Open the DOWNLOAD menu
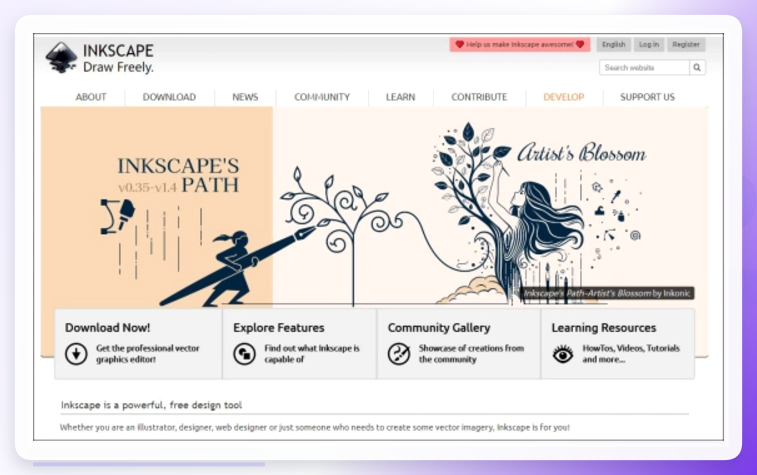This screenshot has width=757, height=475. (169, 97)
